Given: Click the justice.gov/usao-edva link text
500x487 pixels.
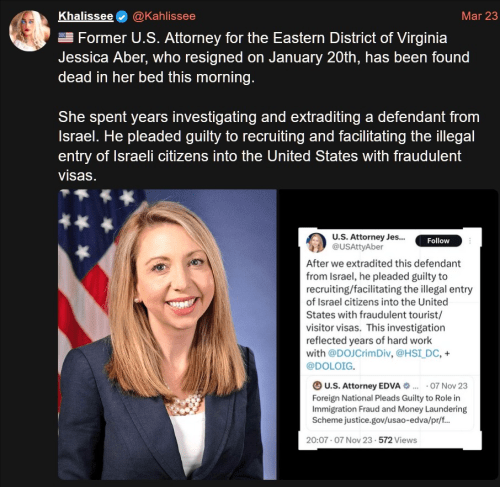Looking at the screenshot, I should [x=397, y=420].
